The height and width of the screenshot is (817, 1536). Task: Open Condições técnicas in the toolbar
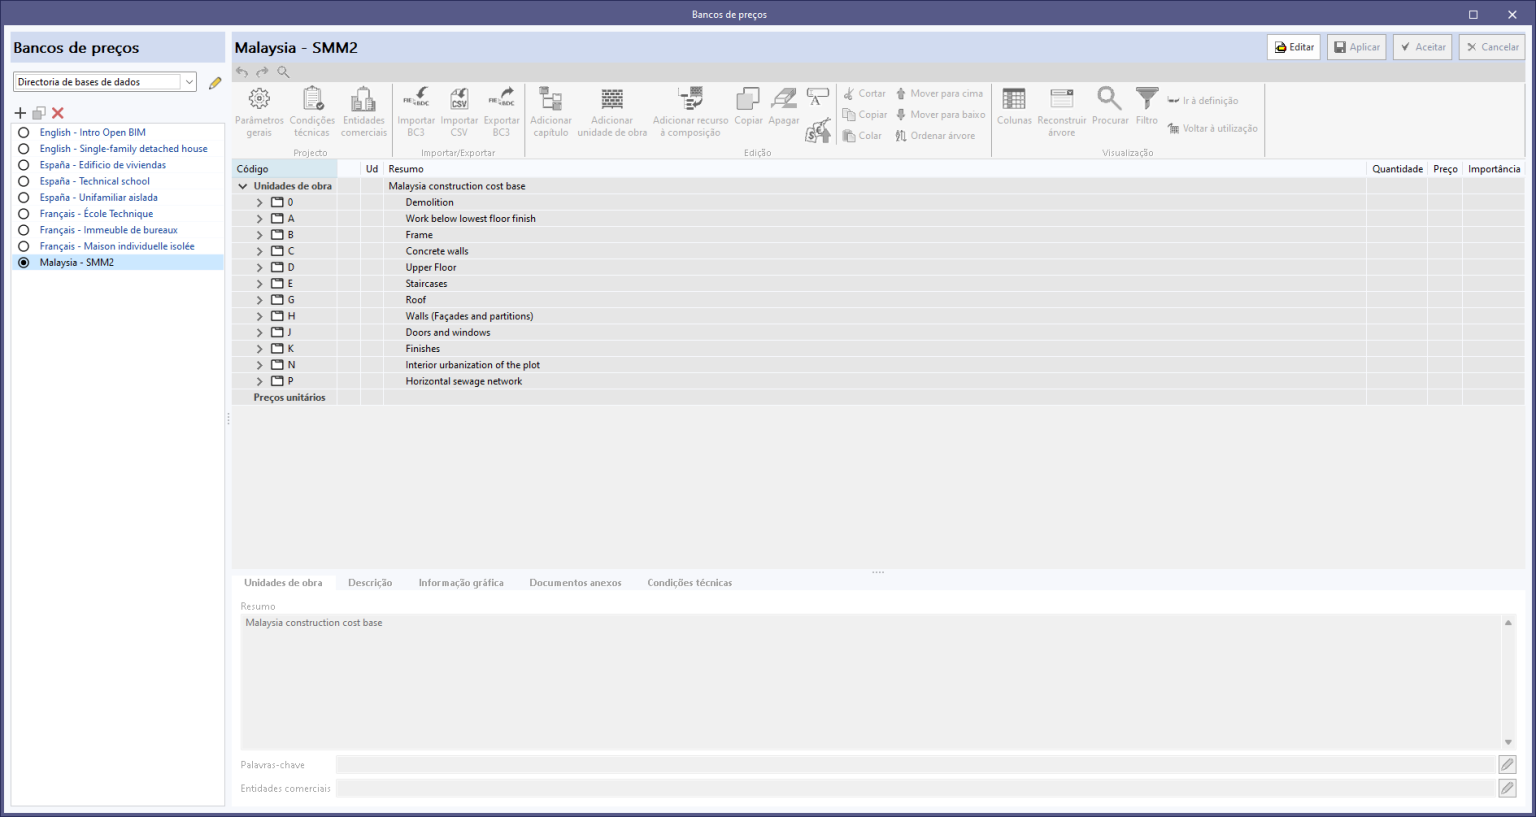312,111
